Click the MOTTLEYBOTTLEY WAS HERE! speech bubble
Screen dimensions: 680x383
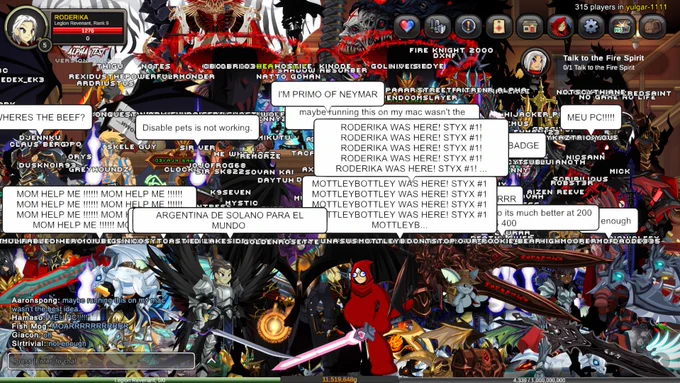coord(399,204)
